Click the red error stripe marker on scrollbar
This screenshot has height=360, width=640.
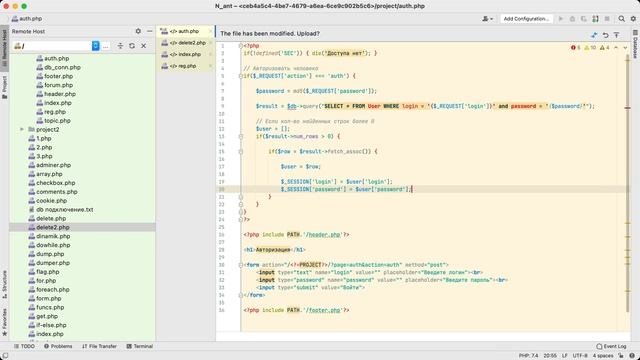tap(628, 108)
